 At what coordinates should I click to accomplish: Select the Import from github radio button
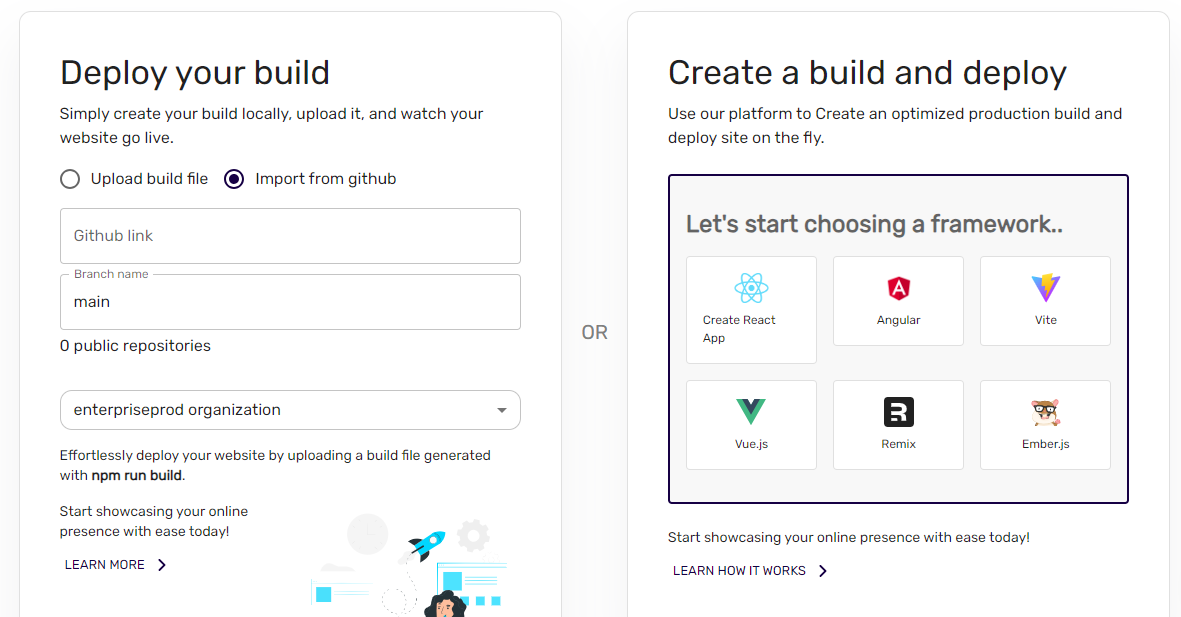(x=234, y=179)
